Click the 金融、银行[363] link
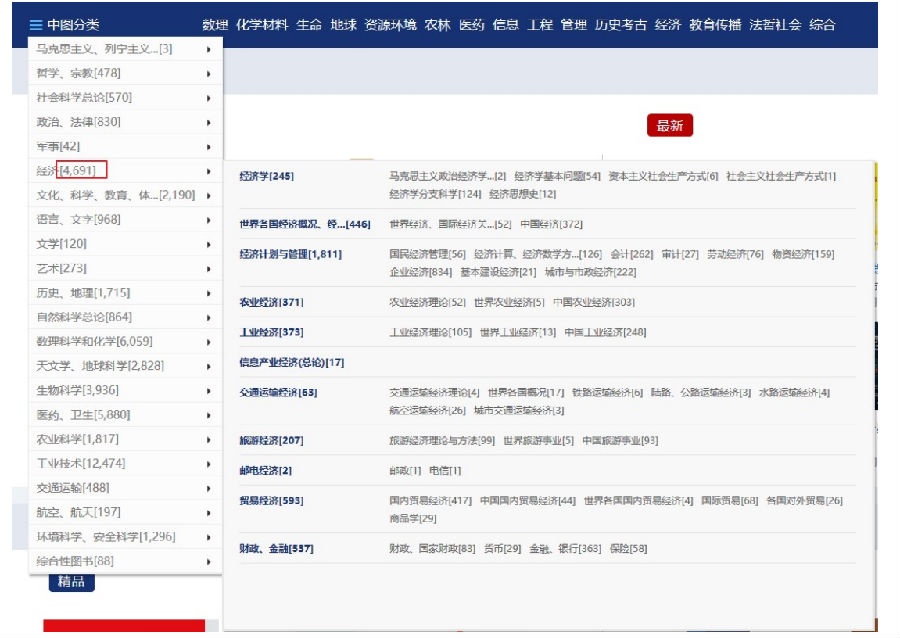 565,548
